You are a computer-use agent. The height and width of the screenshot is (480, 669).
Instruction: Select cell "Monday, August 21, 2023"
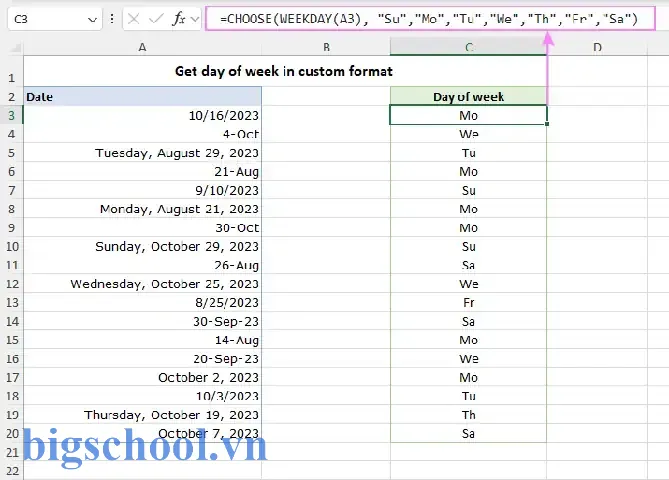tap(143, 209)
